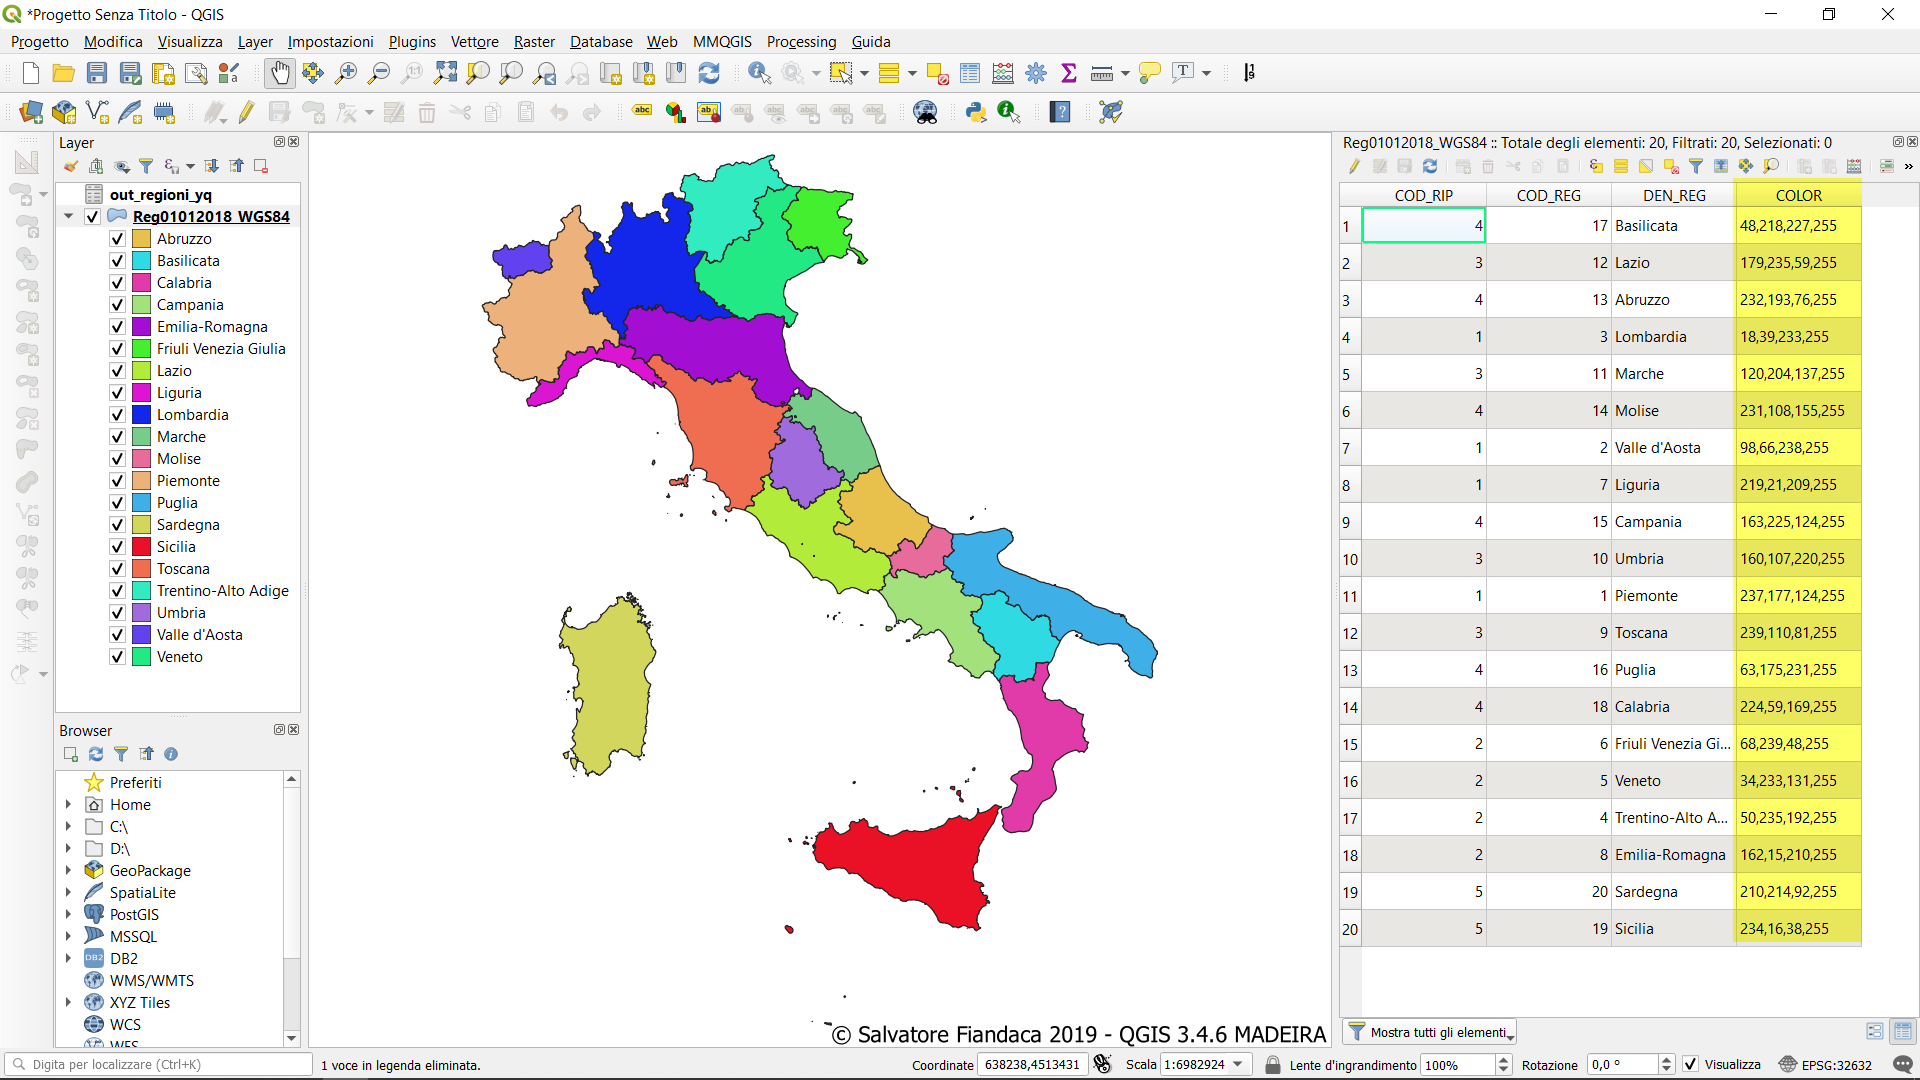Click the EPSG:32632 CRS button
1920x1080 pixels.
1826,1065
